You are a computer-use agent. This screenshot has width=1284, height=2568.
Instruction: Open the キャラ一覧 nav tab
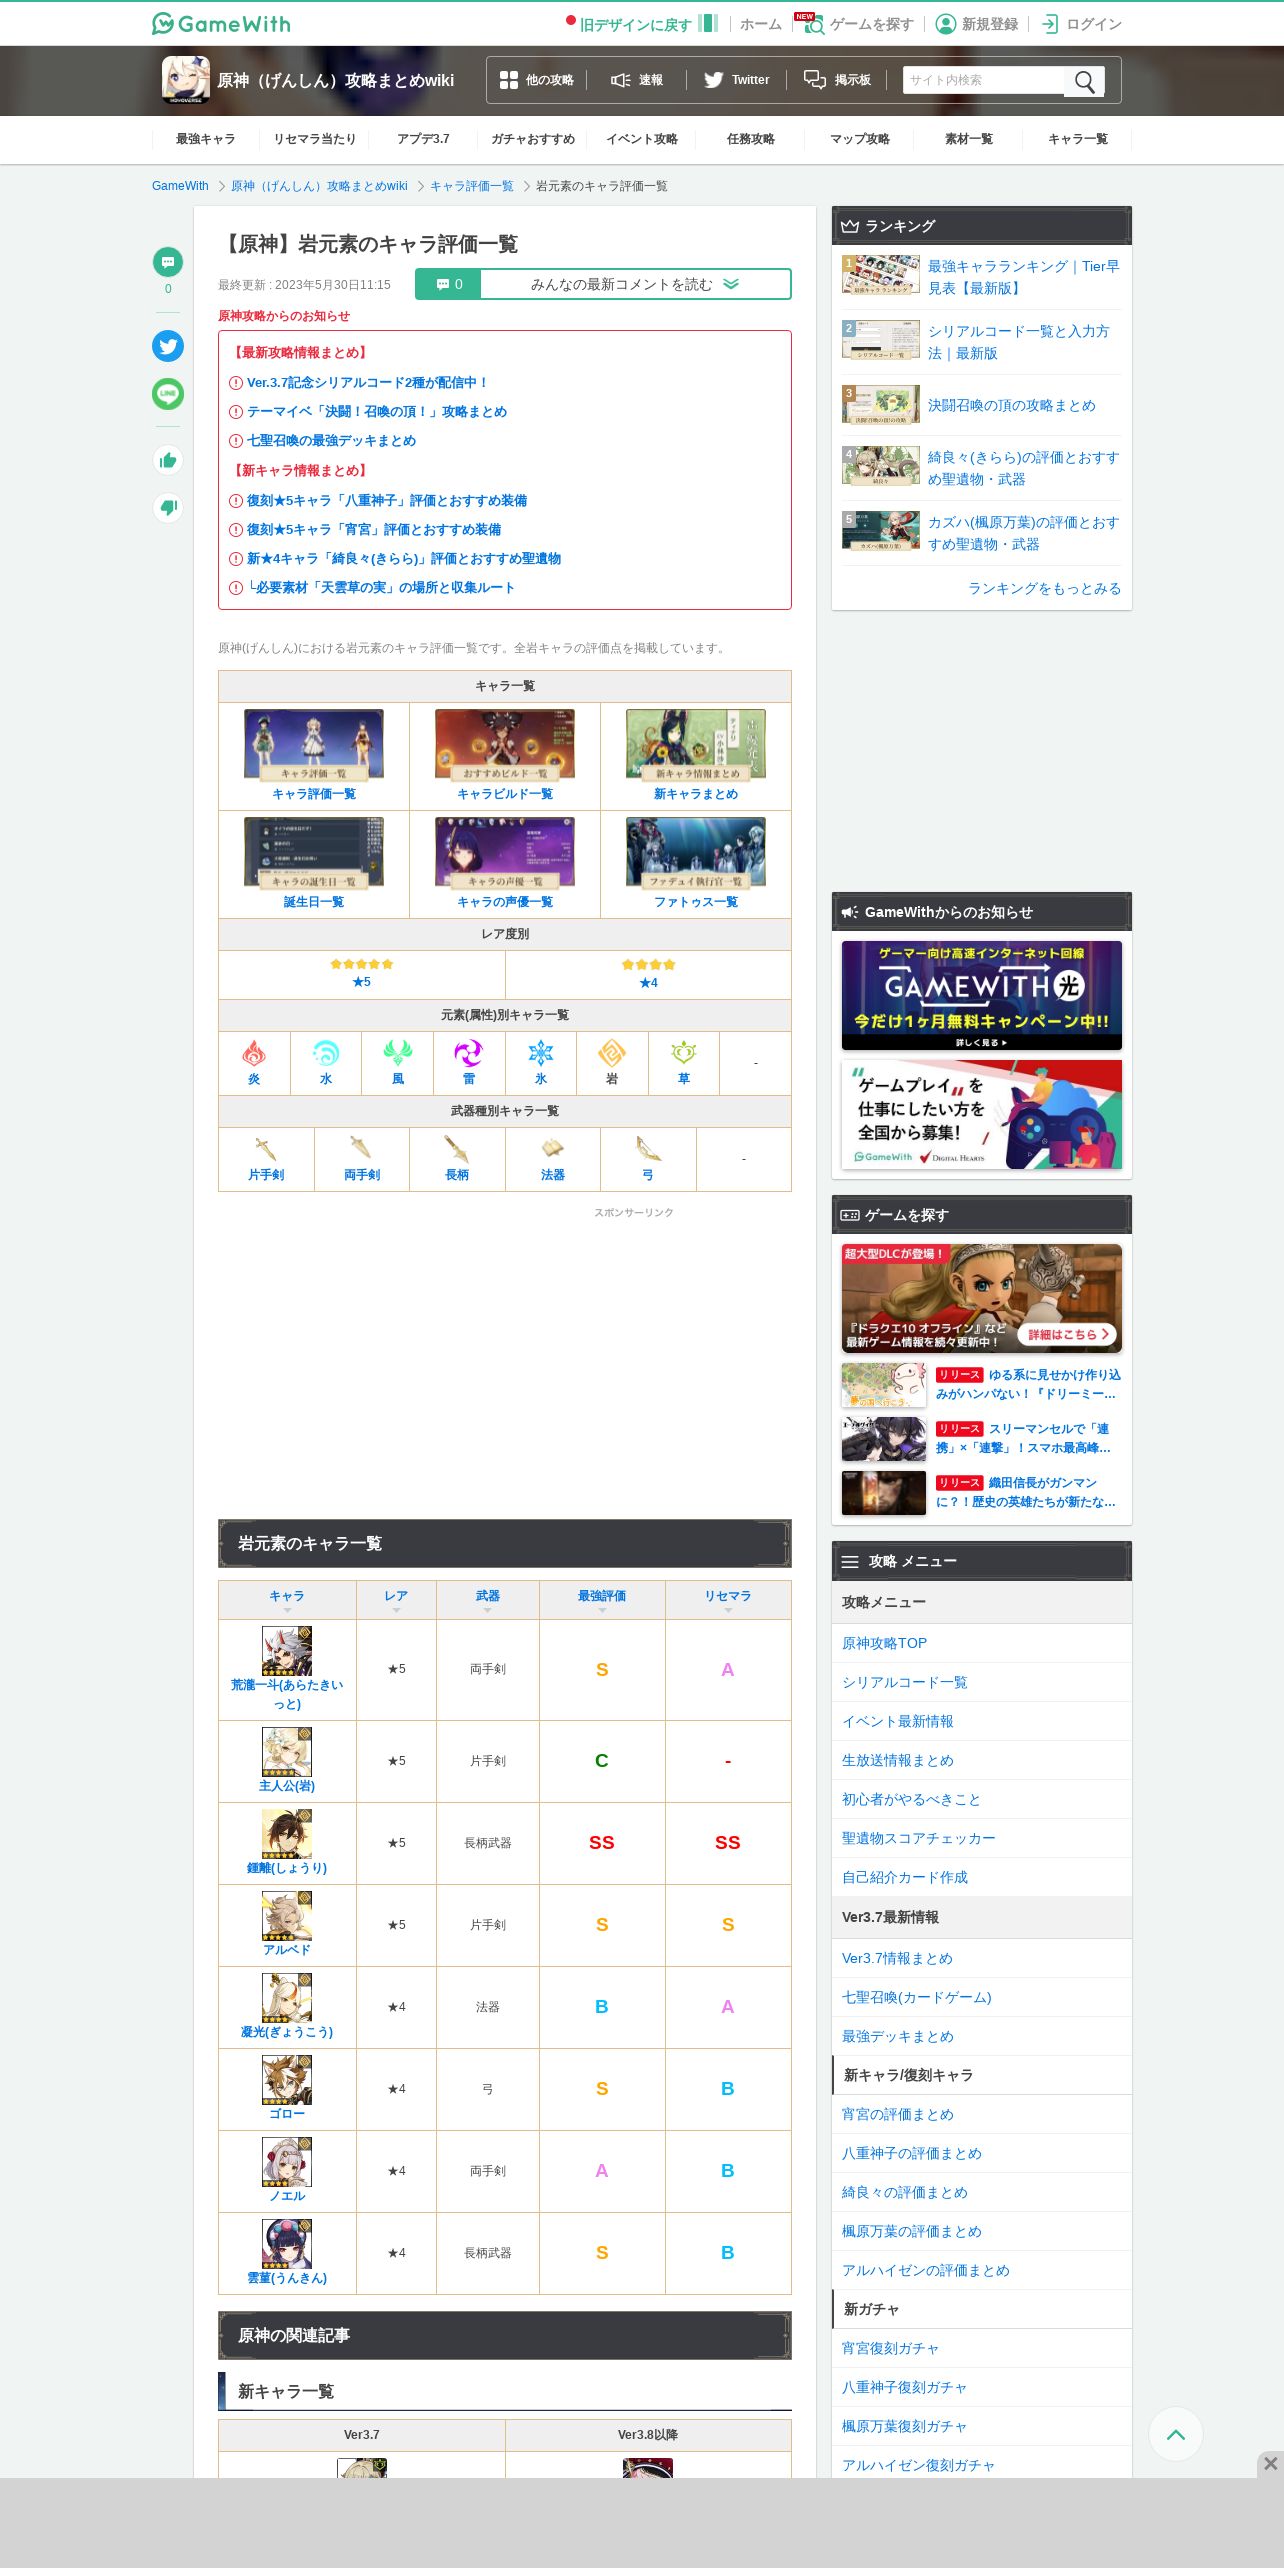[x=1078, y=139]
